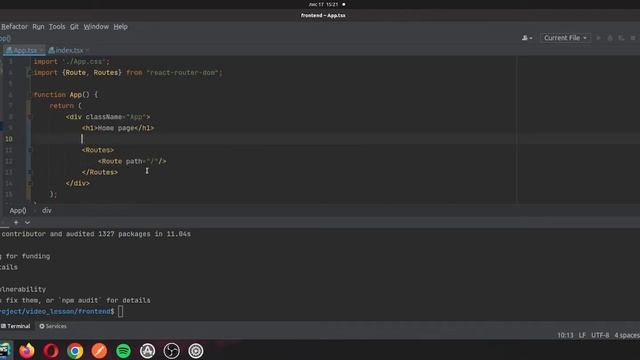Viewport: 640px width, 360px height.
Task: Click the clock in the top panel
Action: coord(324,4)
